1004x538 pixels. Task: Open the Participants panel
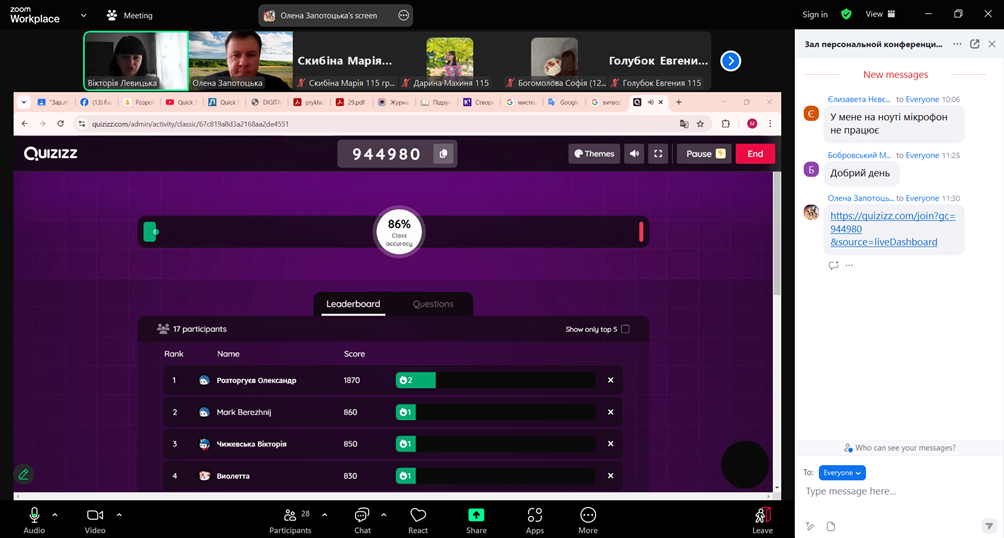coord(290,520)
